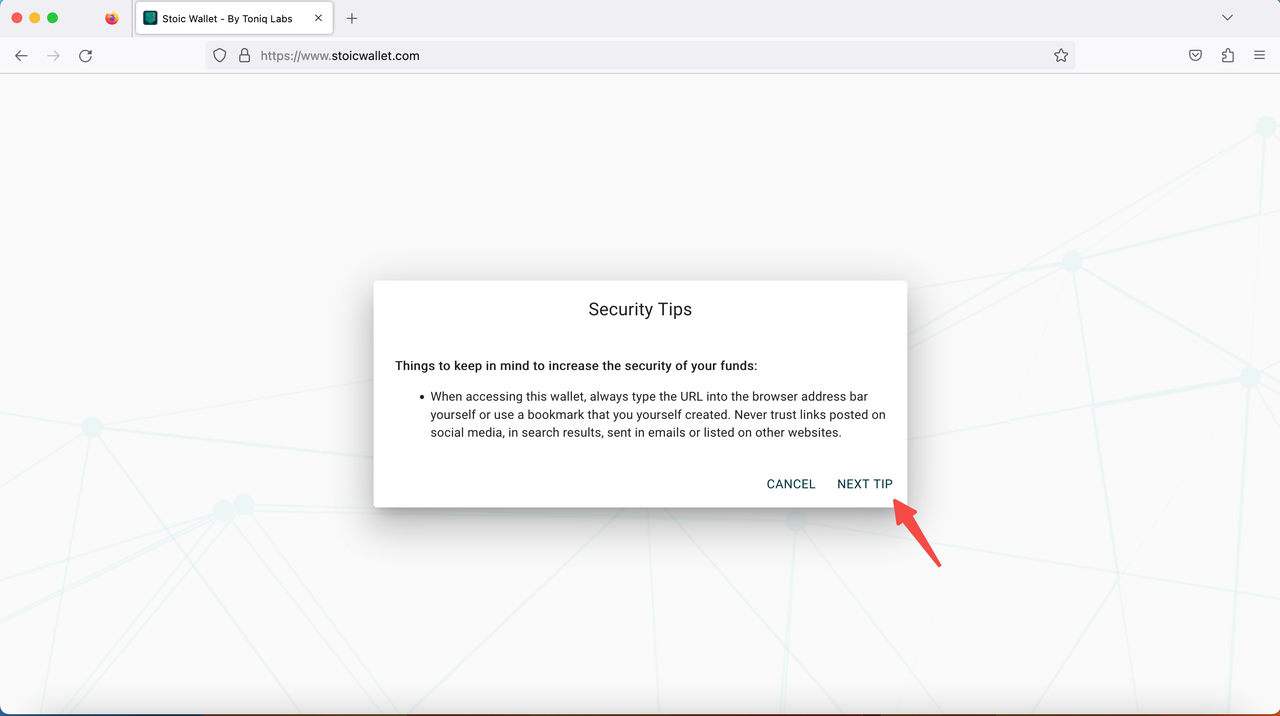Reload the current page

pyautogui.click(x=86, y=56)
